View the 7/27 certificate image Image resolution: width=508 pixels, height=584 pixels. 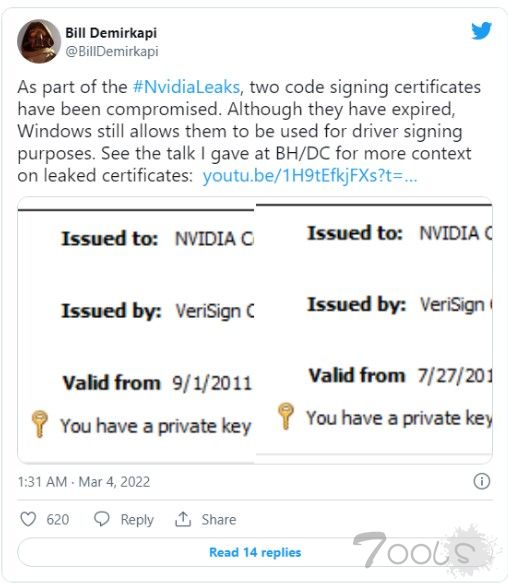point(374,329)
